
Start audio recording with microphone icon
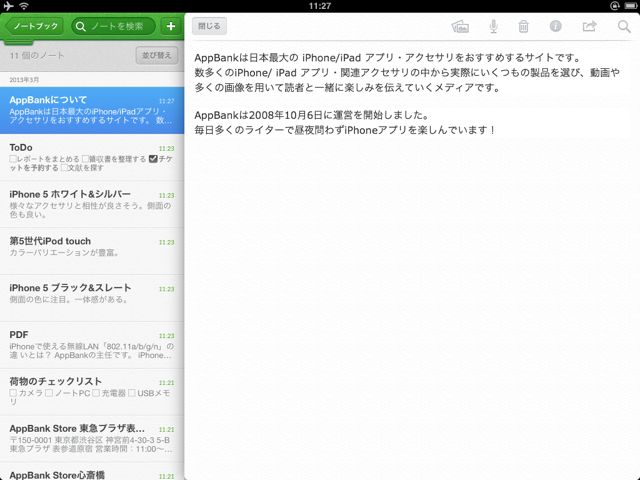pyautogui.click(x=493, y=27)
